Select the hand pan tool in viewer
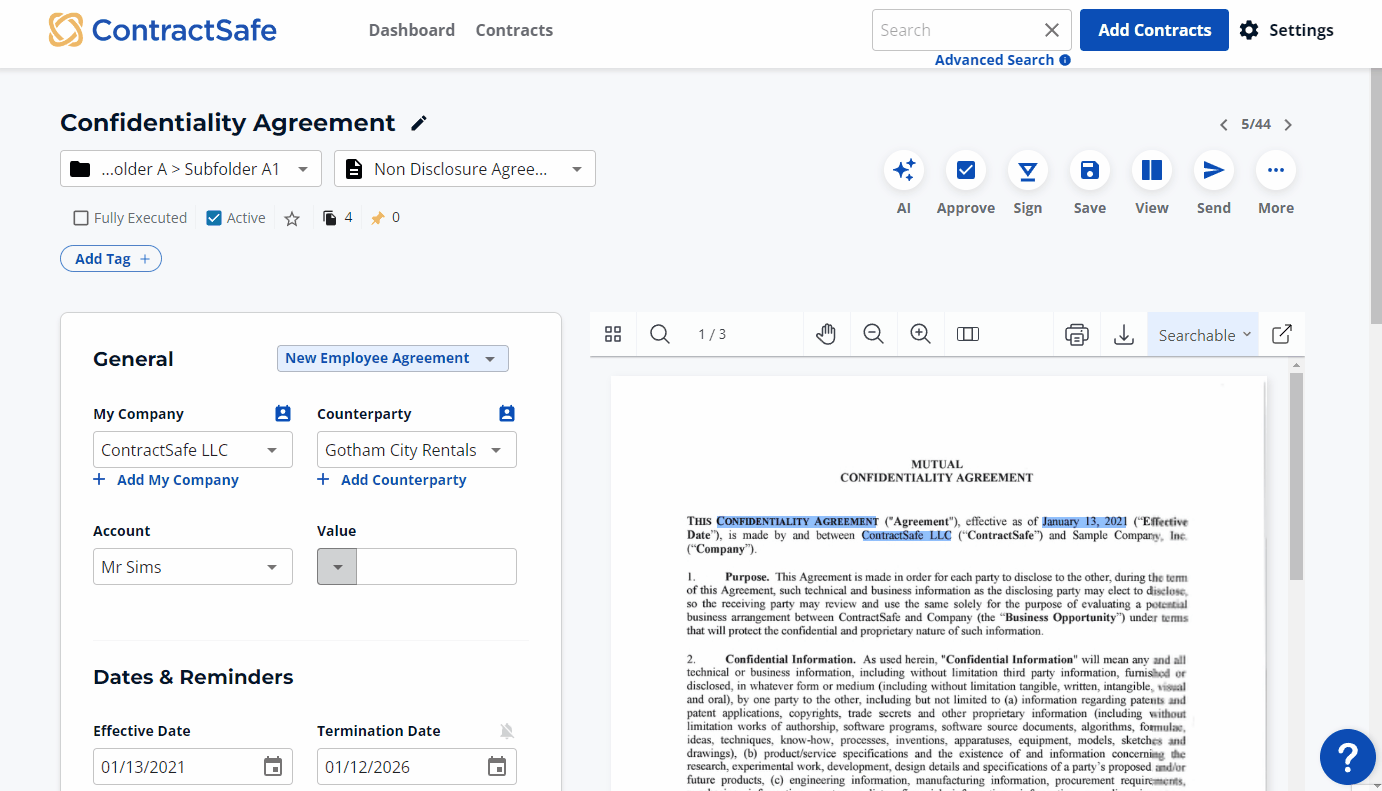1382x791 pixels. click(826, 335)
